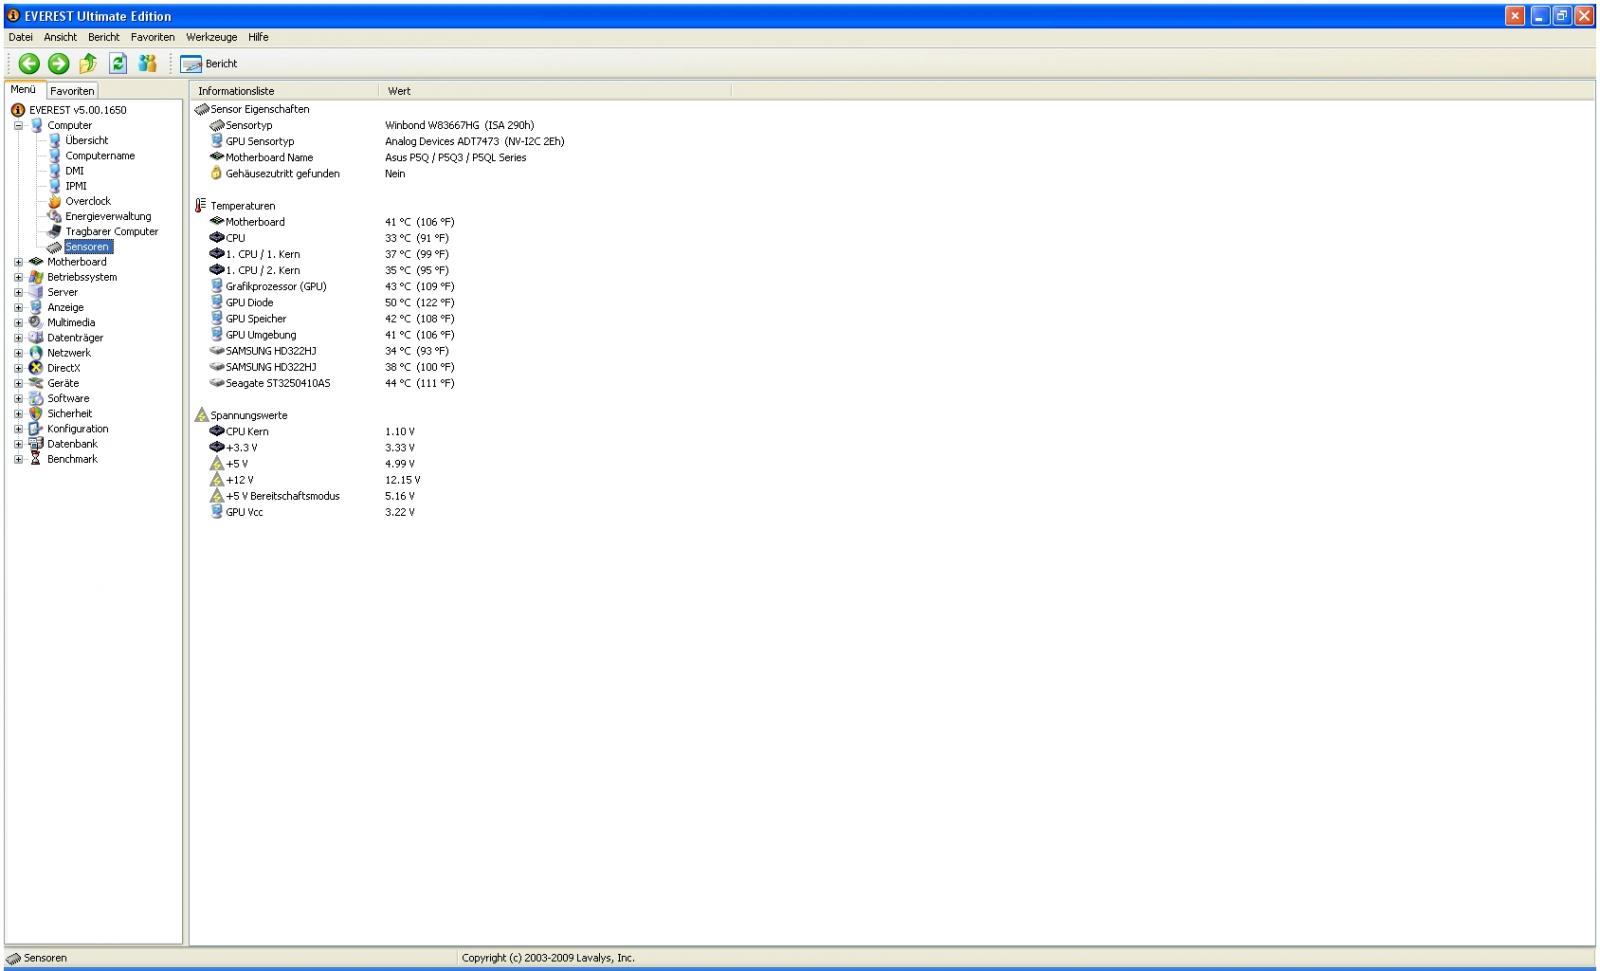Expand the Motherboard tree node
Image resolution: width=1600 pixels, height=971 pixels.
tap(18, 262)
